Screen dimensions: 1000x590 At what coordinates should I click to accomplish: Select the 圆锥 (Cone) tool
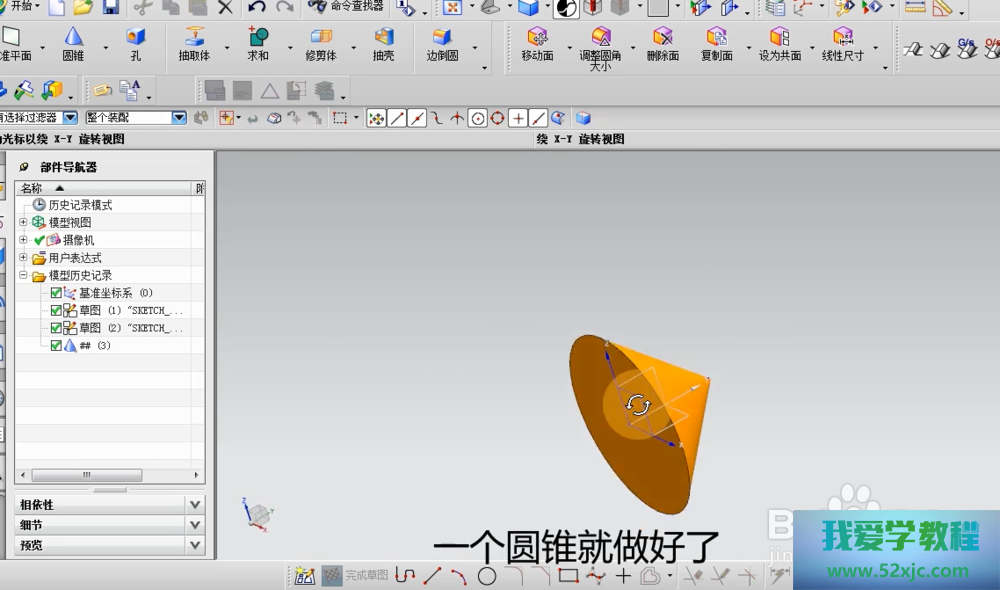click(74, 42)
